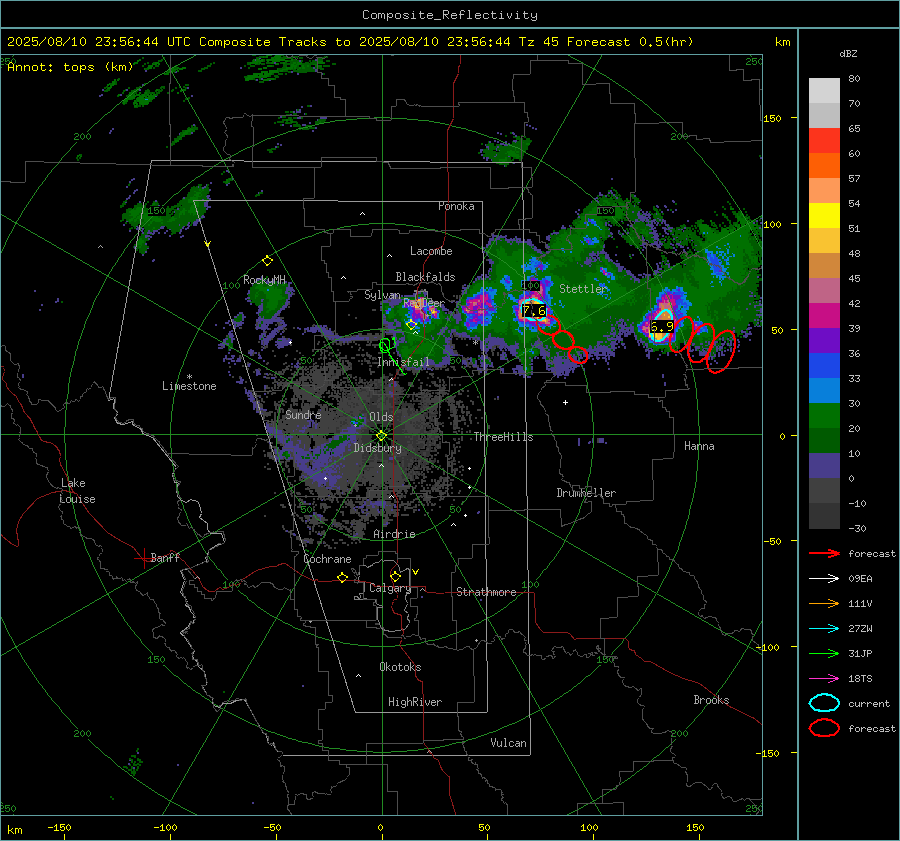Click the Banff town label

165,557
